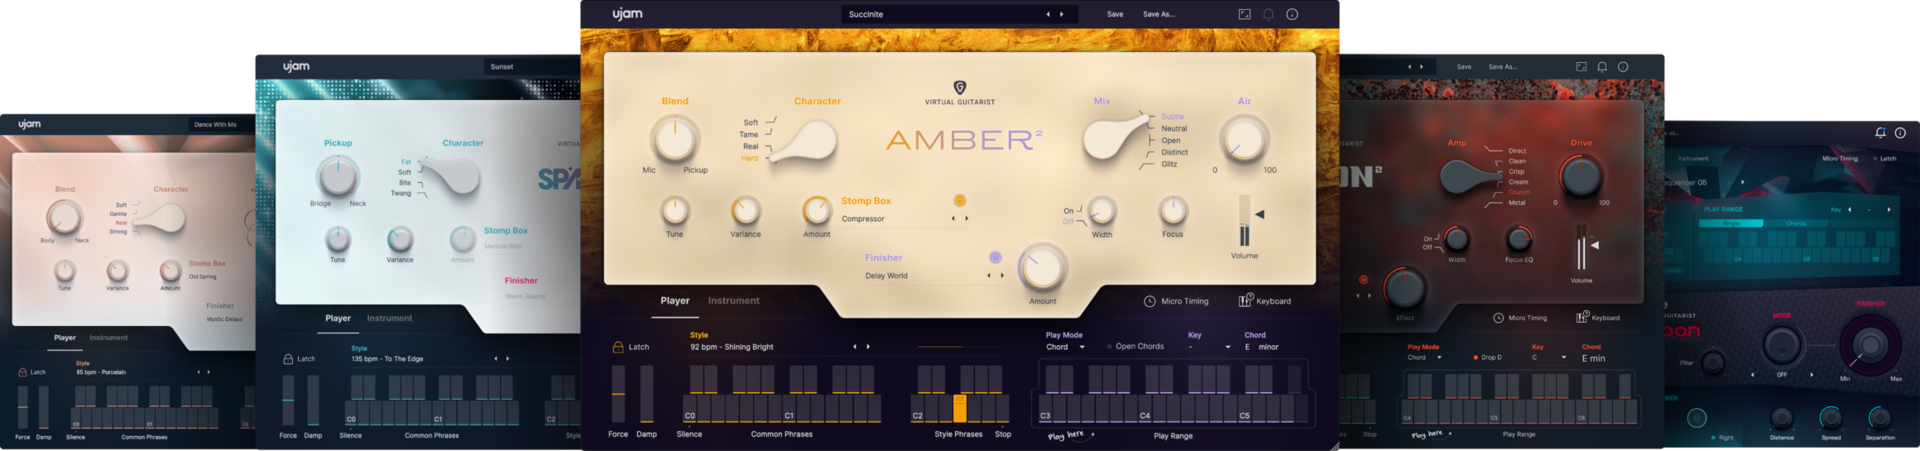Select previous preset arrow beside Succinite
Image resolution: width=1920 pixels, height=451 pixels.
(x=1048, y=14)
